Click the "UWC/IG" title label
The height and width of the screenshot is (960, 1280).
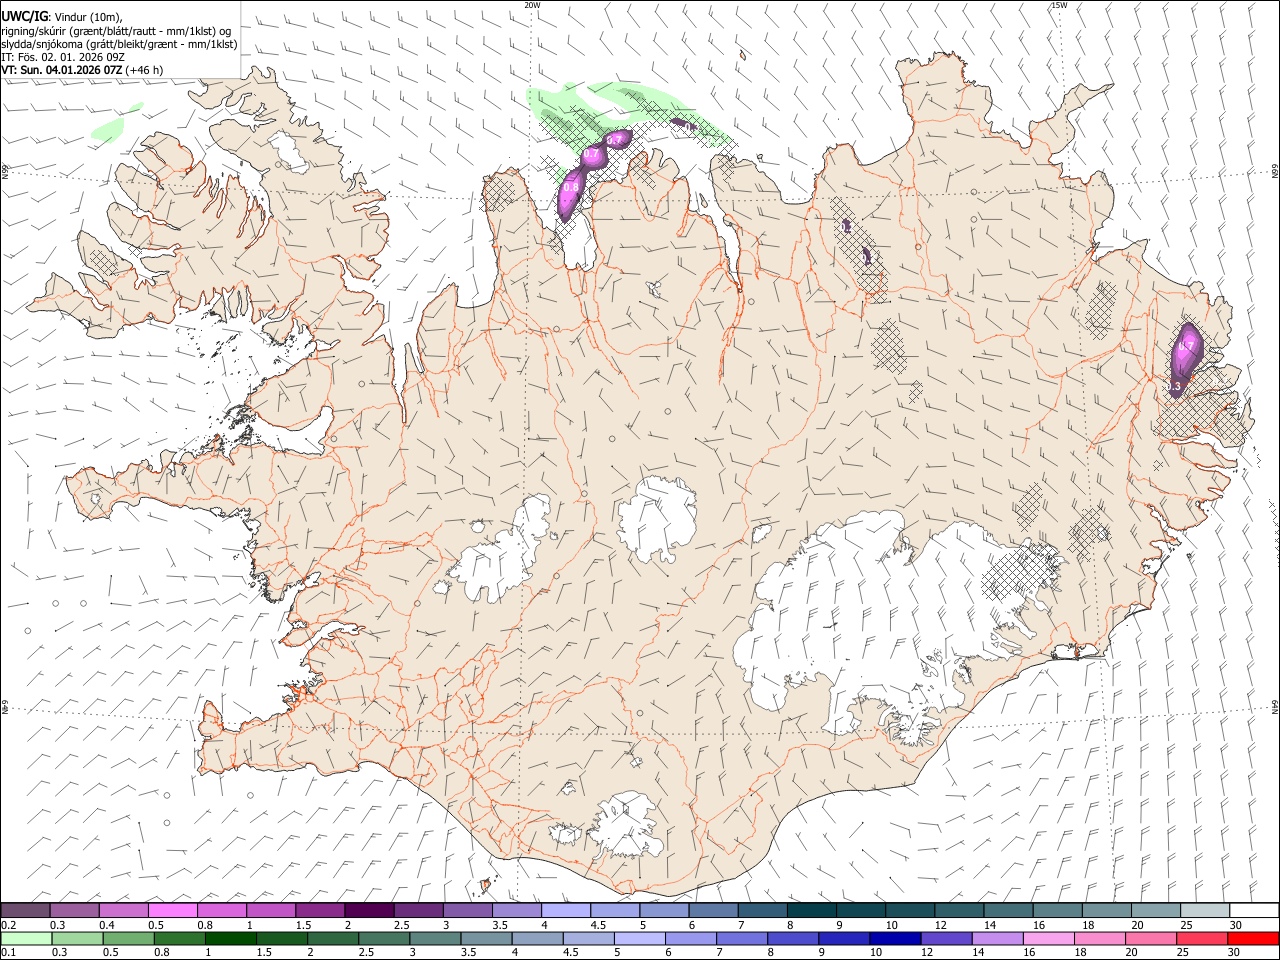coord(24,15)
